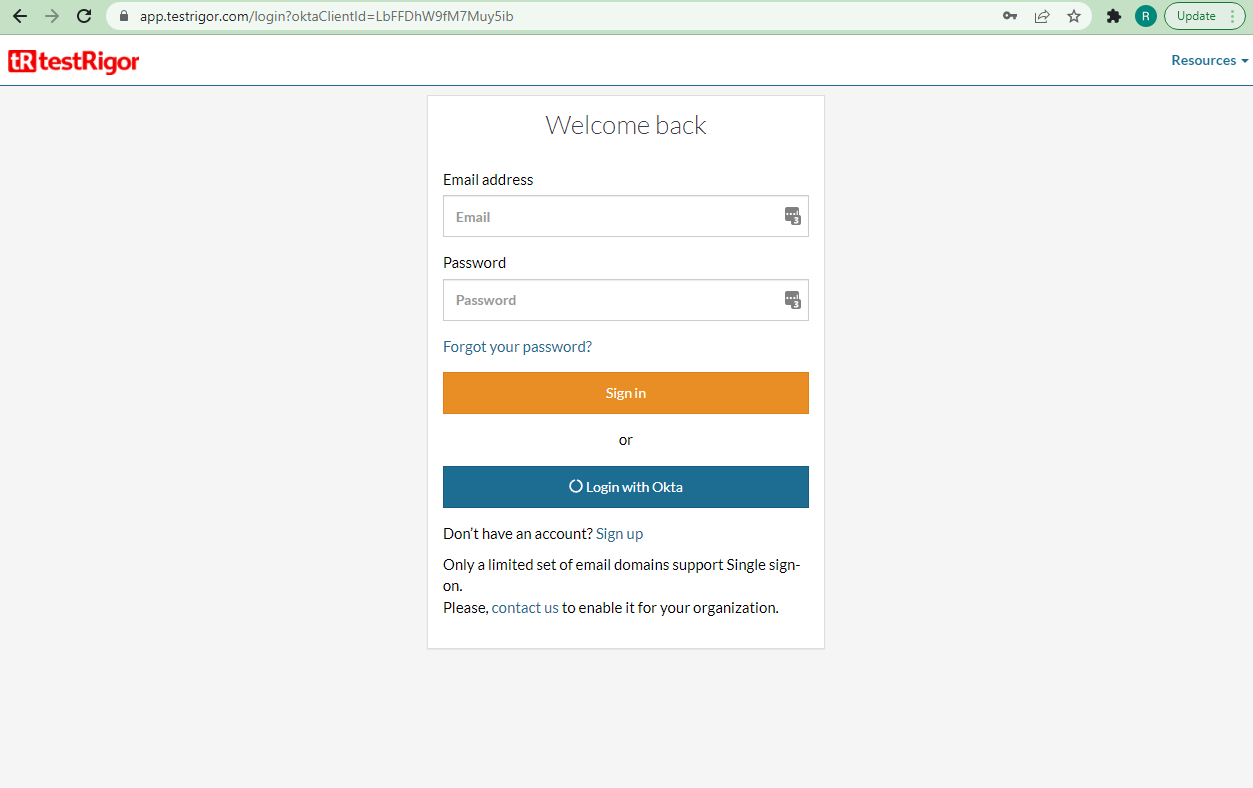Click the share page icon

pyautogui.click(x=1042, y=16)
